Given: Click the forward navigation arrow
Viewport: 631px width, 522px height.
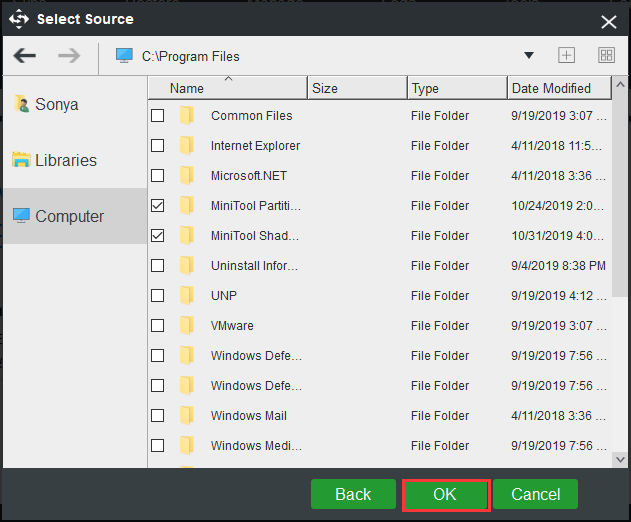Looking at the screenshot, I should coord(69,56).
